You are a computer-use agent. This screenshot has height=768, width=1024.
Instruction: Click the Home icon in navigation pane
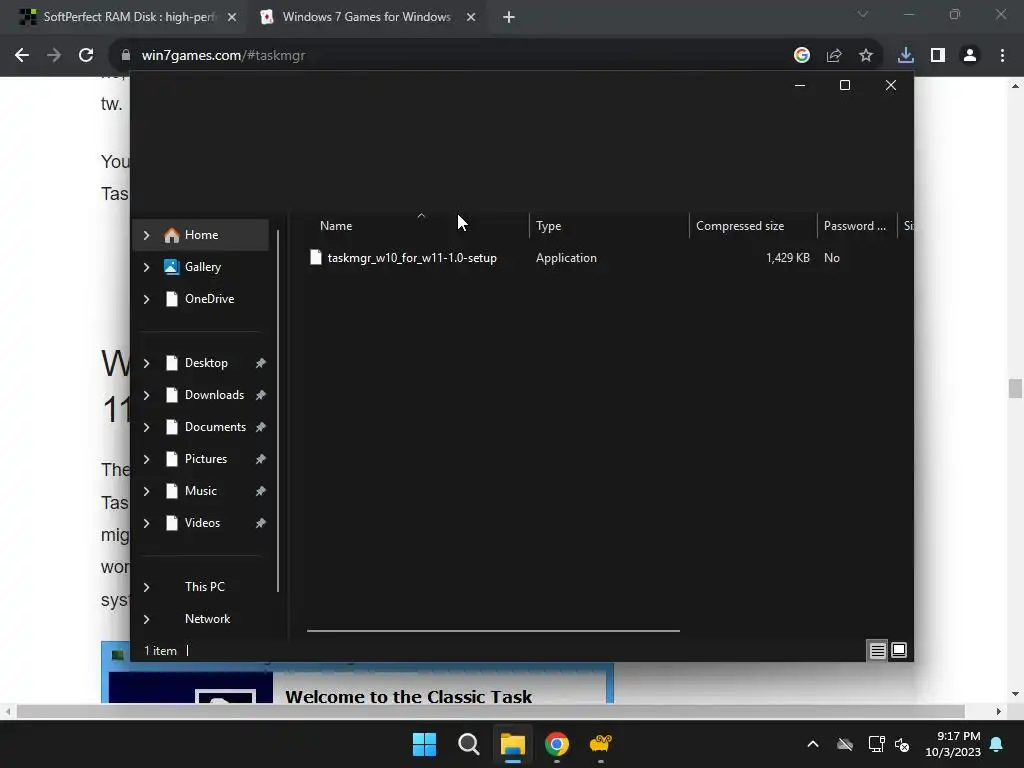point(172,235)
